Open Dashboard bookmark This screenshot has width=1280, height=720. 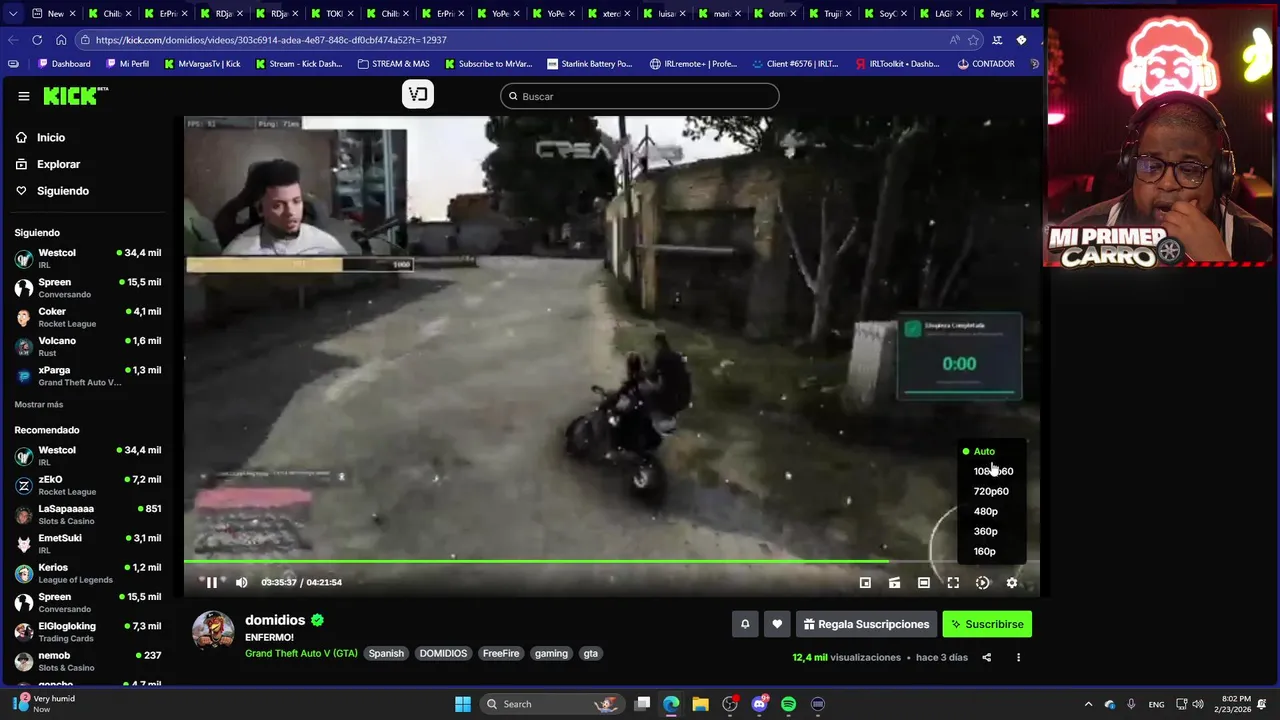click(x=64, y=64)
